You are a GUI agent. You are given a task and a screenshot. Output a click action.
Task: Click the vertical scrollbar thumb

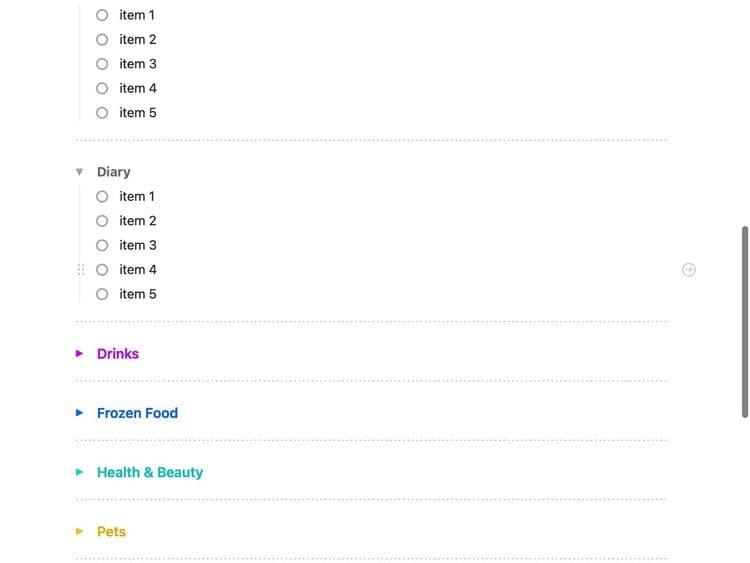pos(744,322)
